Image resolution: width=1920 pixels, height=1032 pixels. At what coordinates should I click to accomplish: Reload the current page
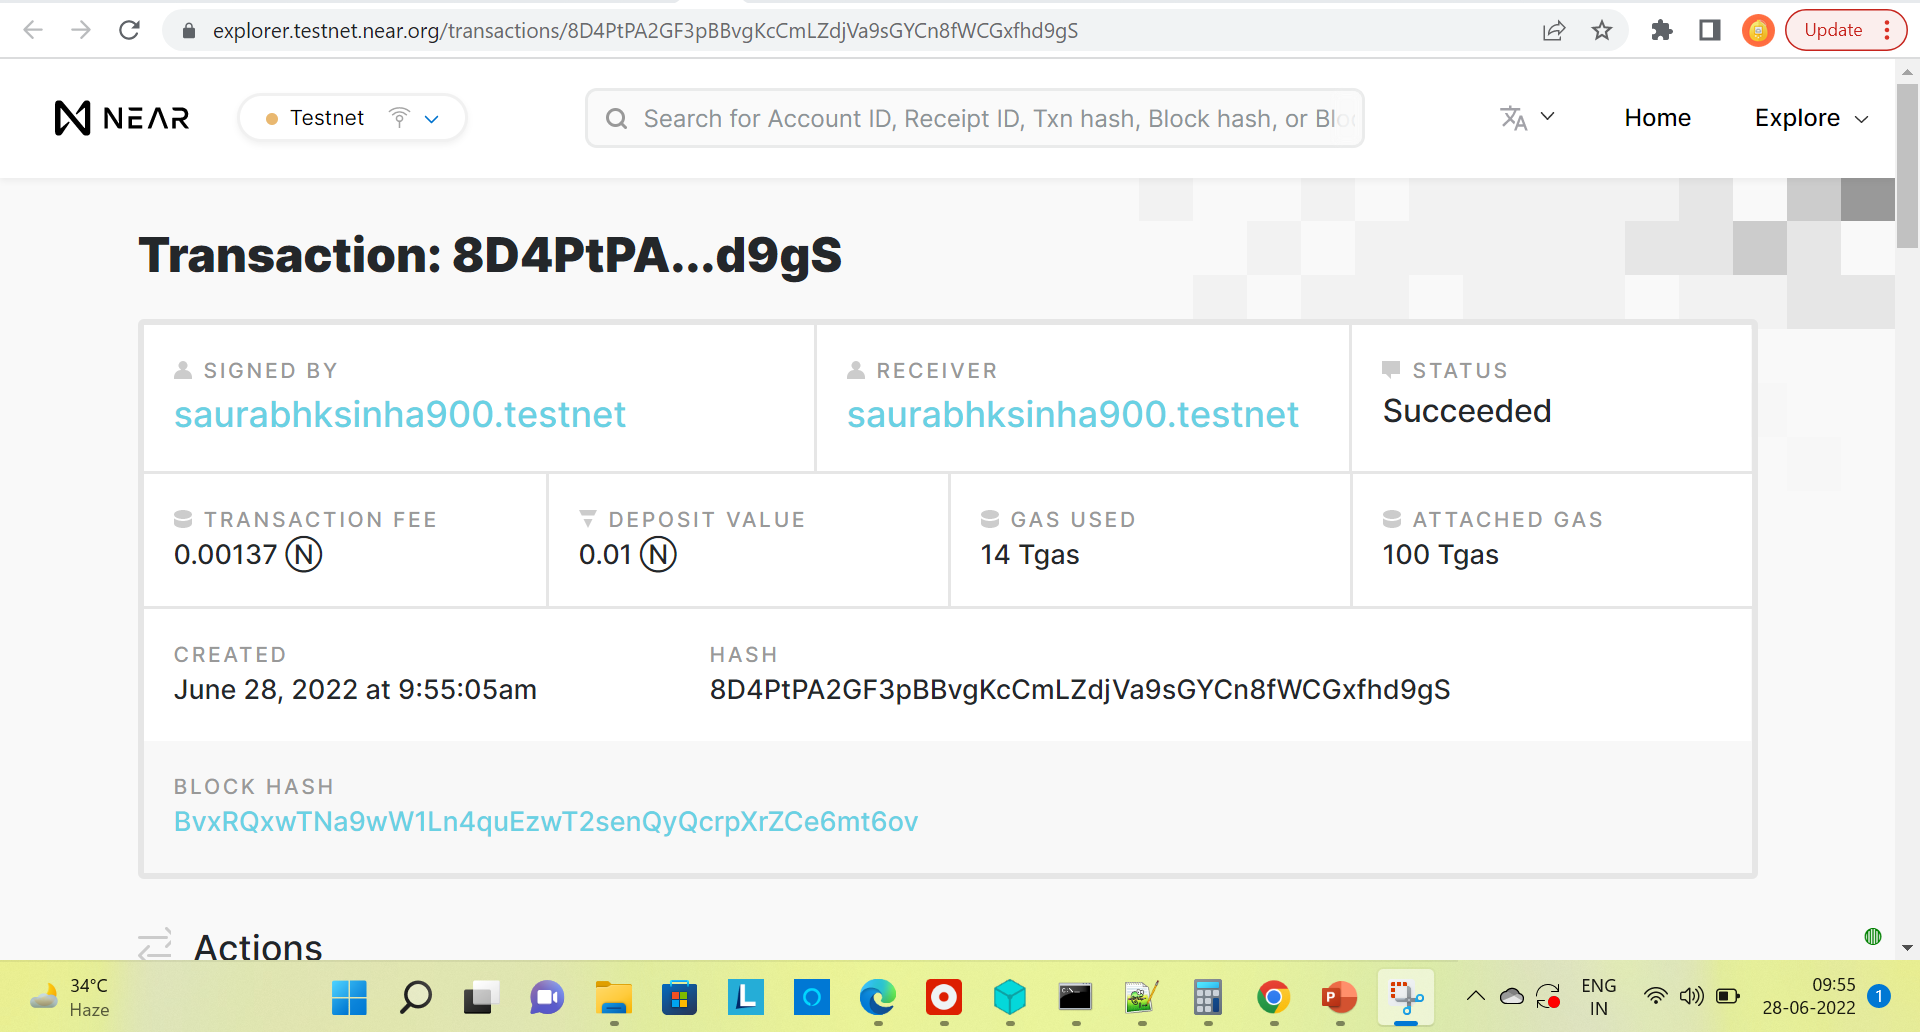(129, 30)
